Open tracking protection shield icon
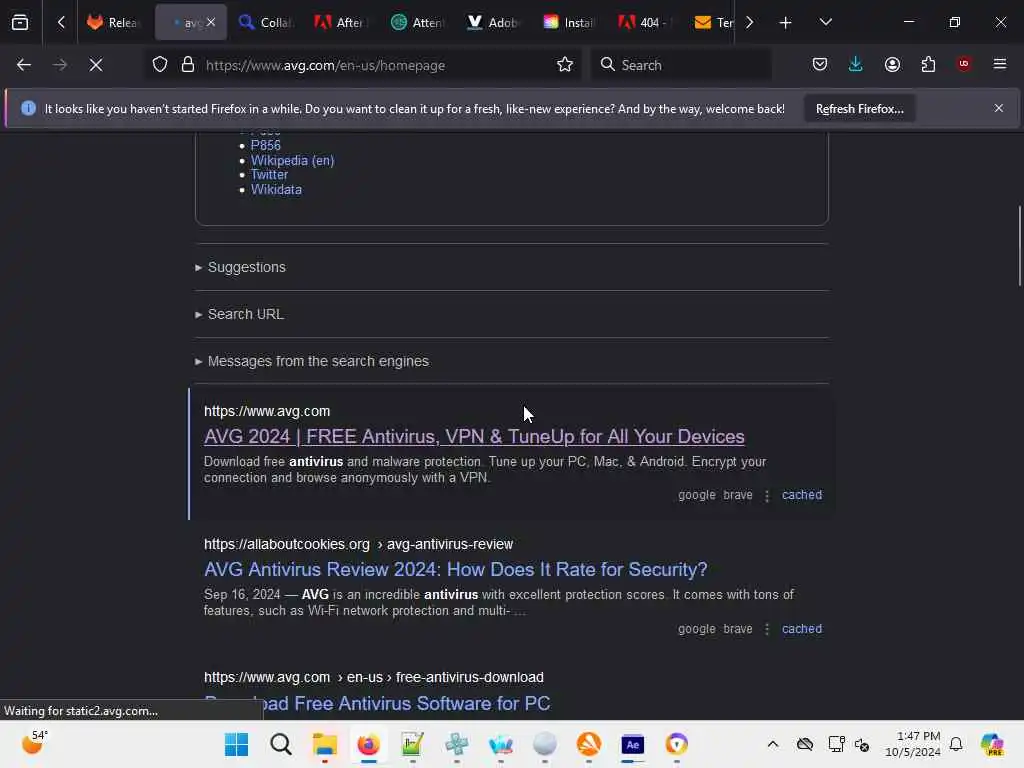 tap(160, 65)
